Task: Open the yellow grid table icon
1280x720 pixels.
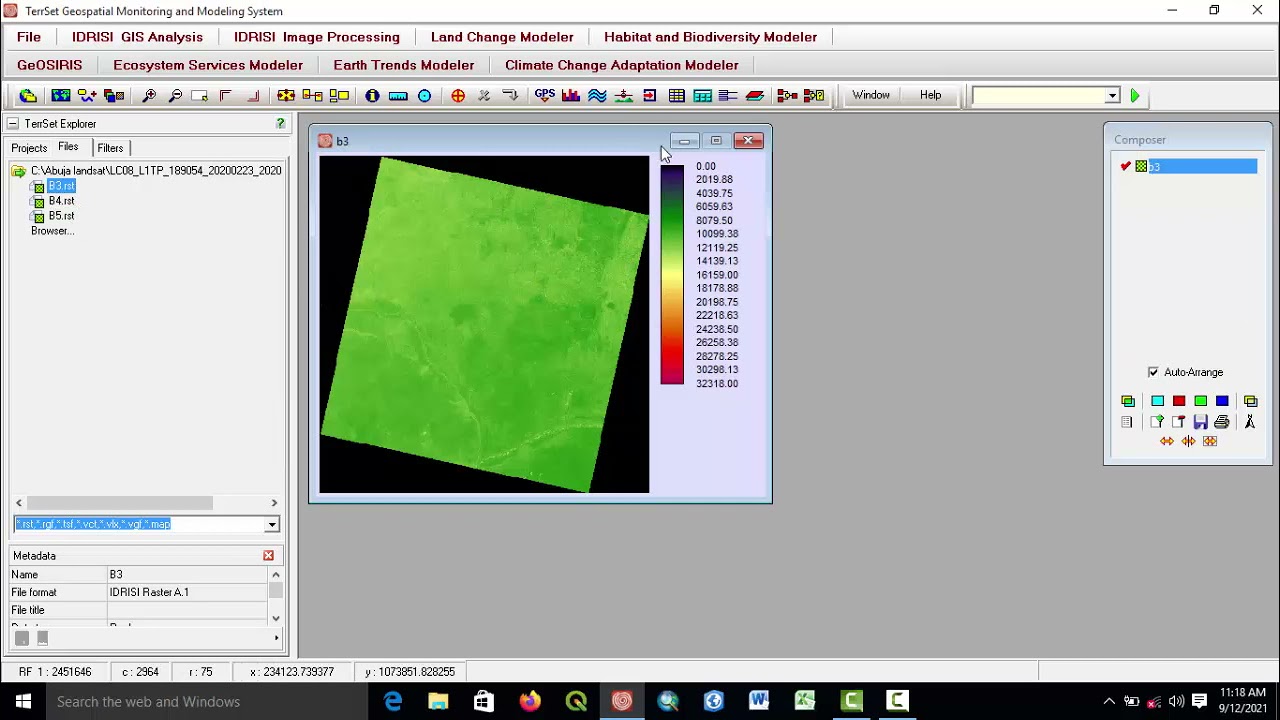Action: pos(677,96)
